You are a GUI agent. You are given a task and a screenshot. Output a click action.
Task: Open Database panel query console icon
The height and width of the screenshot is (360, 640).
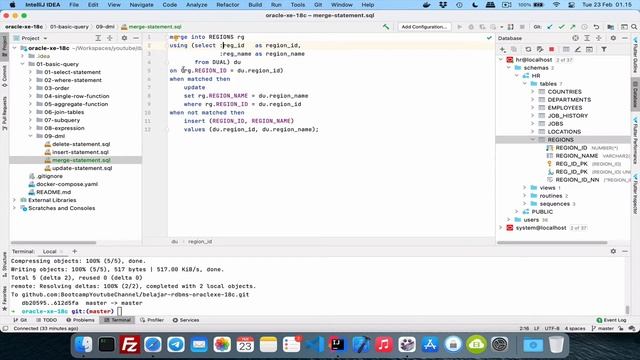click(x=589, y=49)
